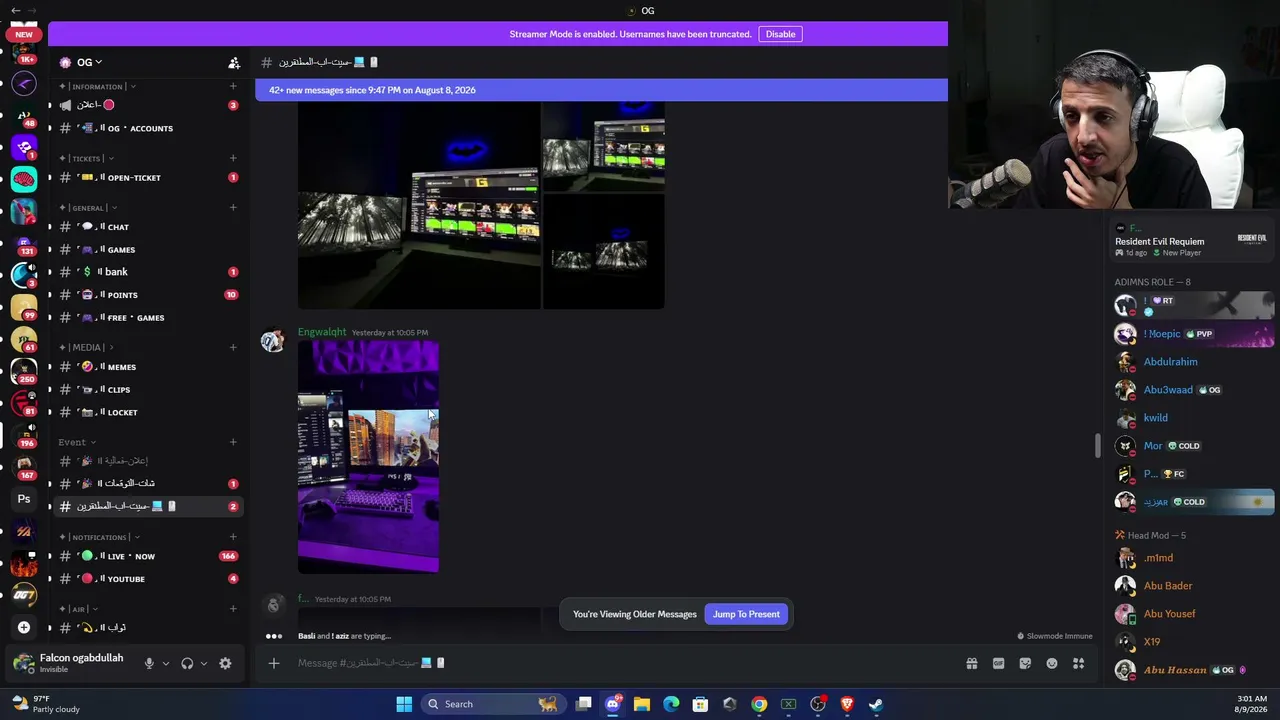Open the YOUTUBE channel
The image size is (1280, 720).
[x=148, y=579]
